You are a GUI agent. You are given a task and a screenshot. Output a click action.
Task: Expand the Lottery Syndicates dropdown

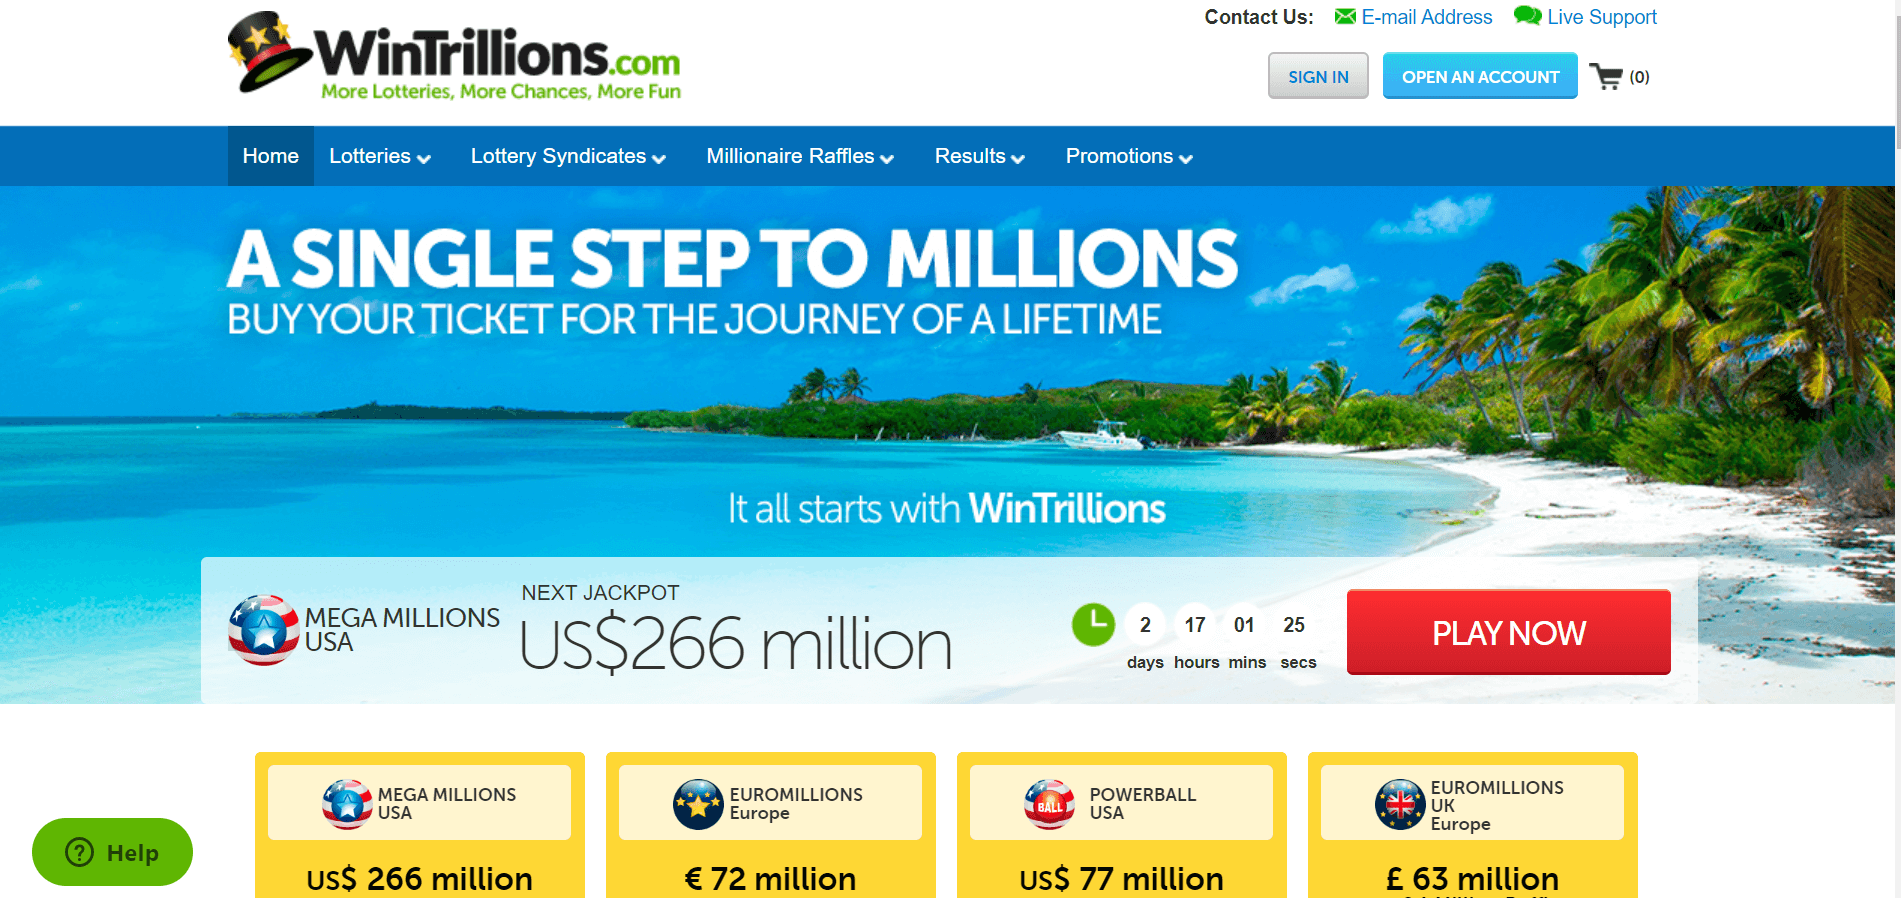point(568,156)
